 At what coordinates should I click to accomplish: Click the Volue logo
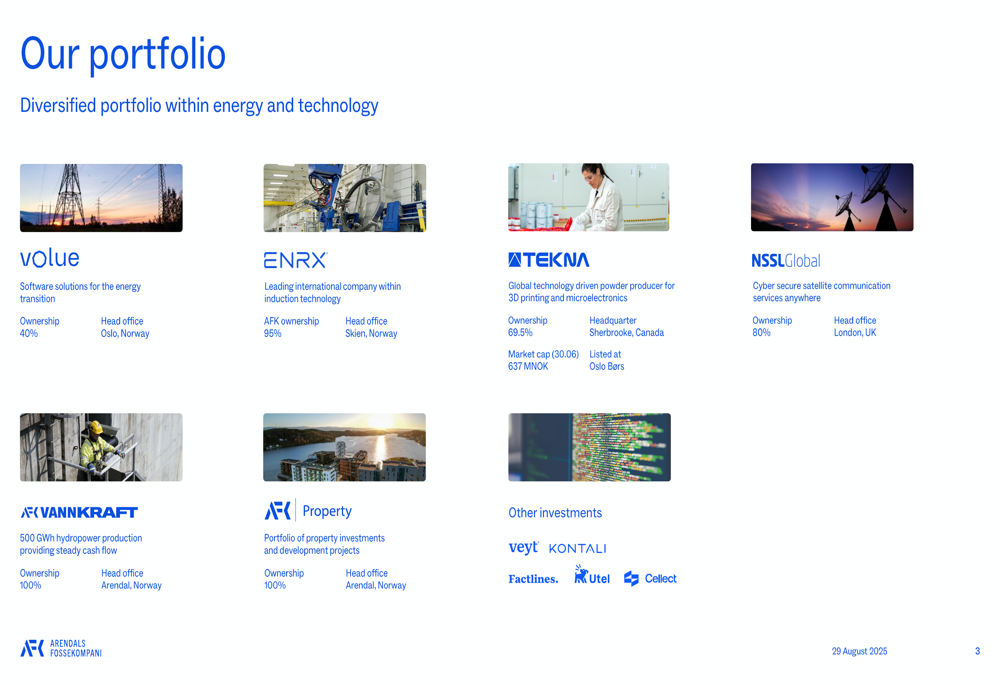point(50,258)
